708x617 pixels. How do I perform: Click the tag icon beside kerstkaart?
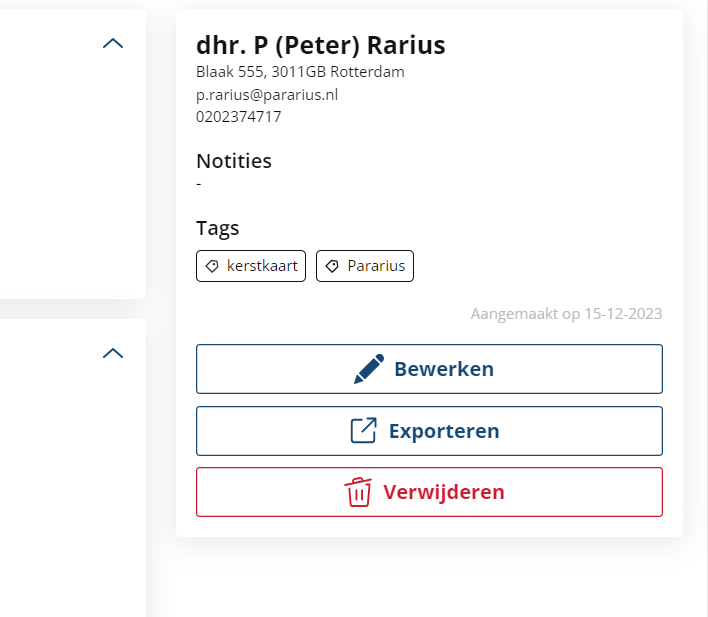pos(212,266)
